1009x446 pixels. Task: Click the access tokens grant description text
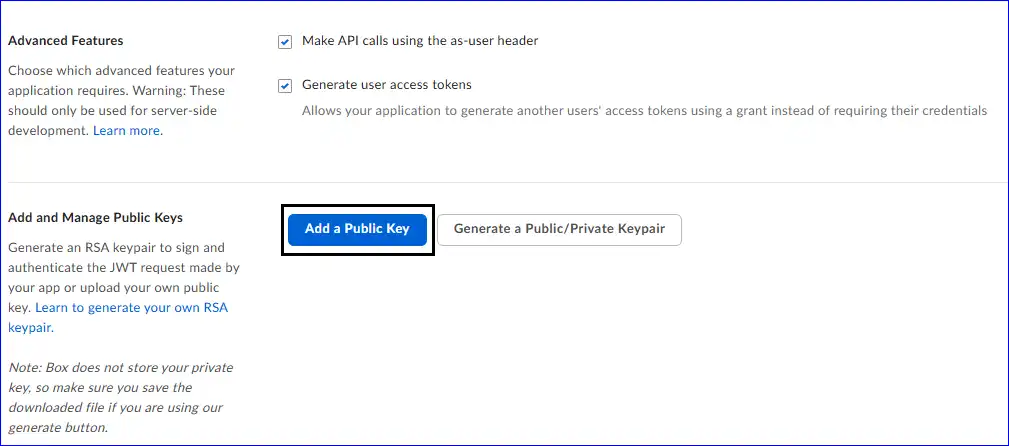[x=644, y=110]
